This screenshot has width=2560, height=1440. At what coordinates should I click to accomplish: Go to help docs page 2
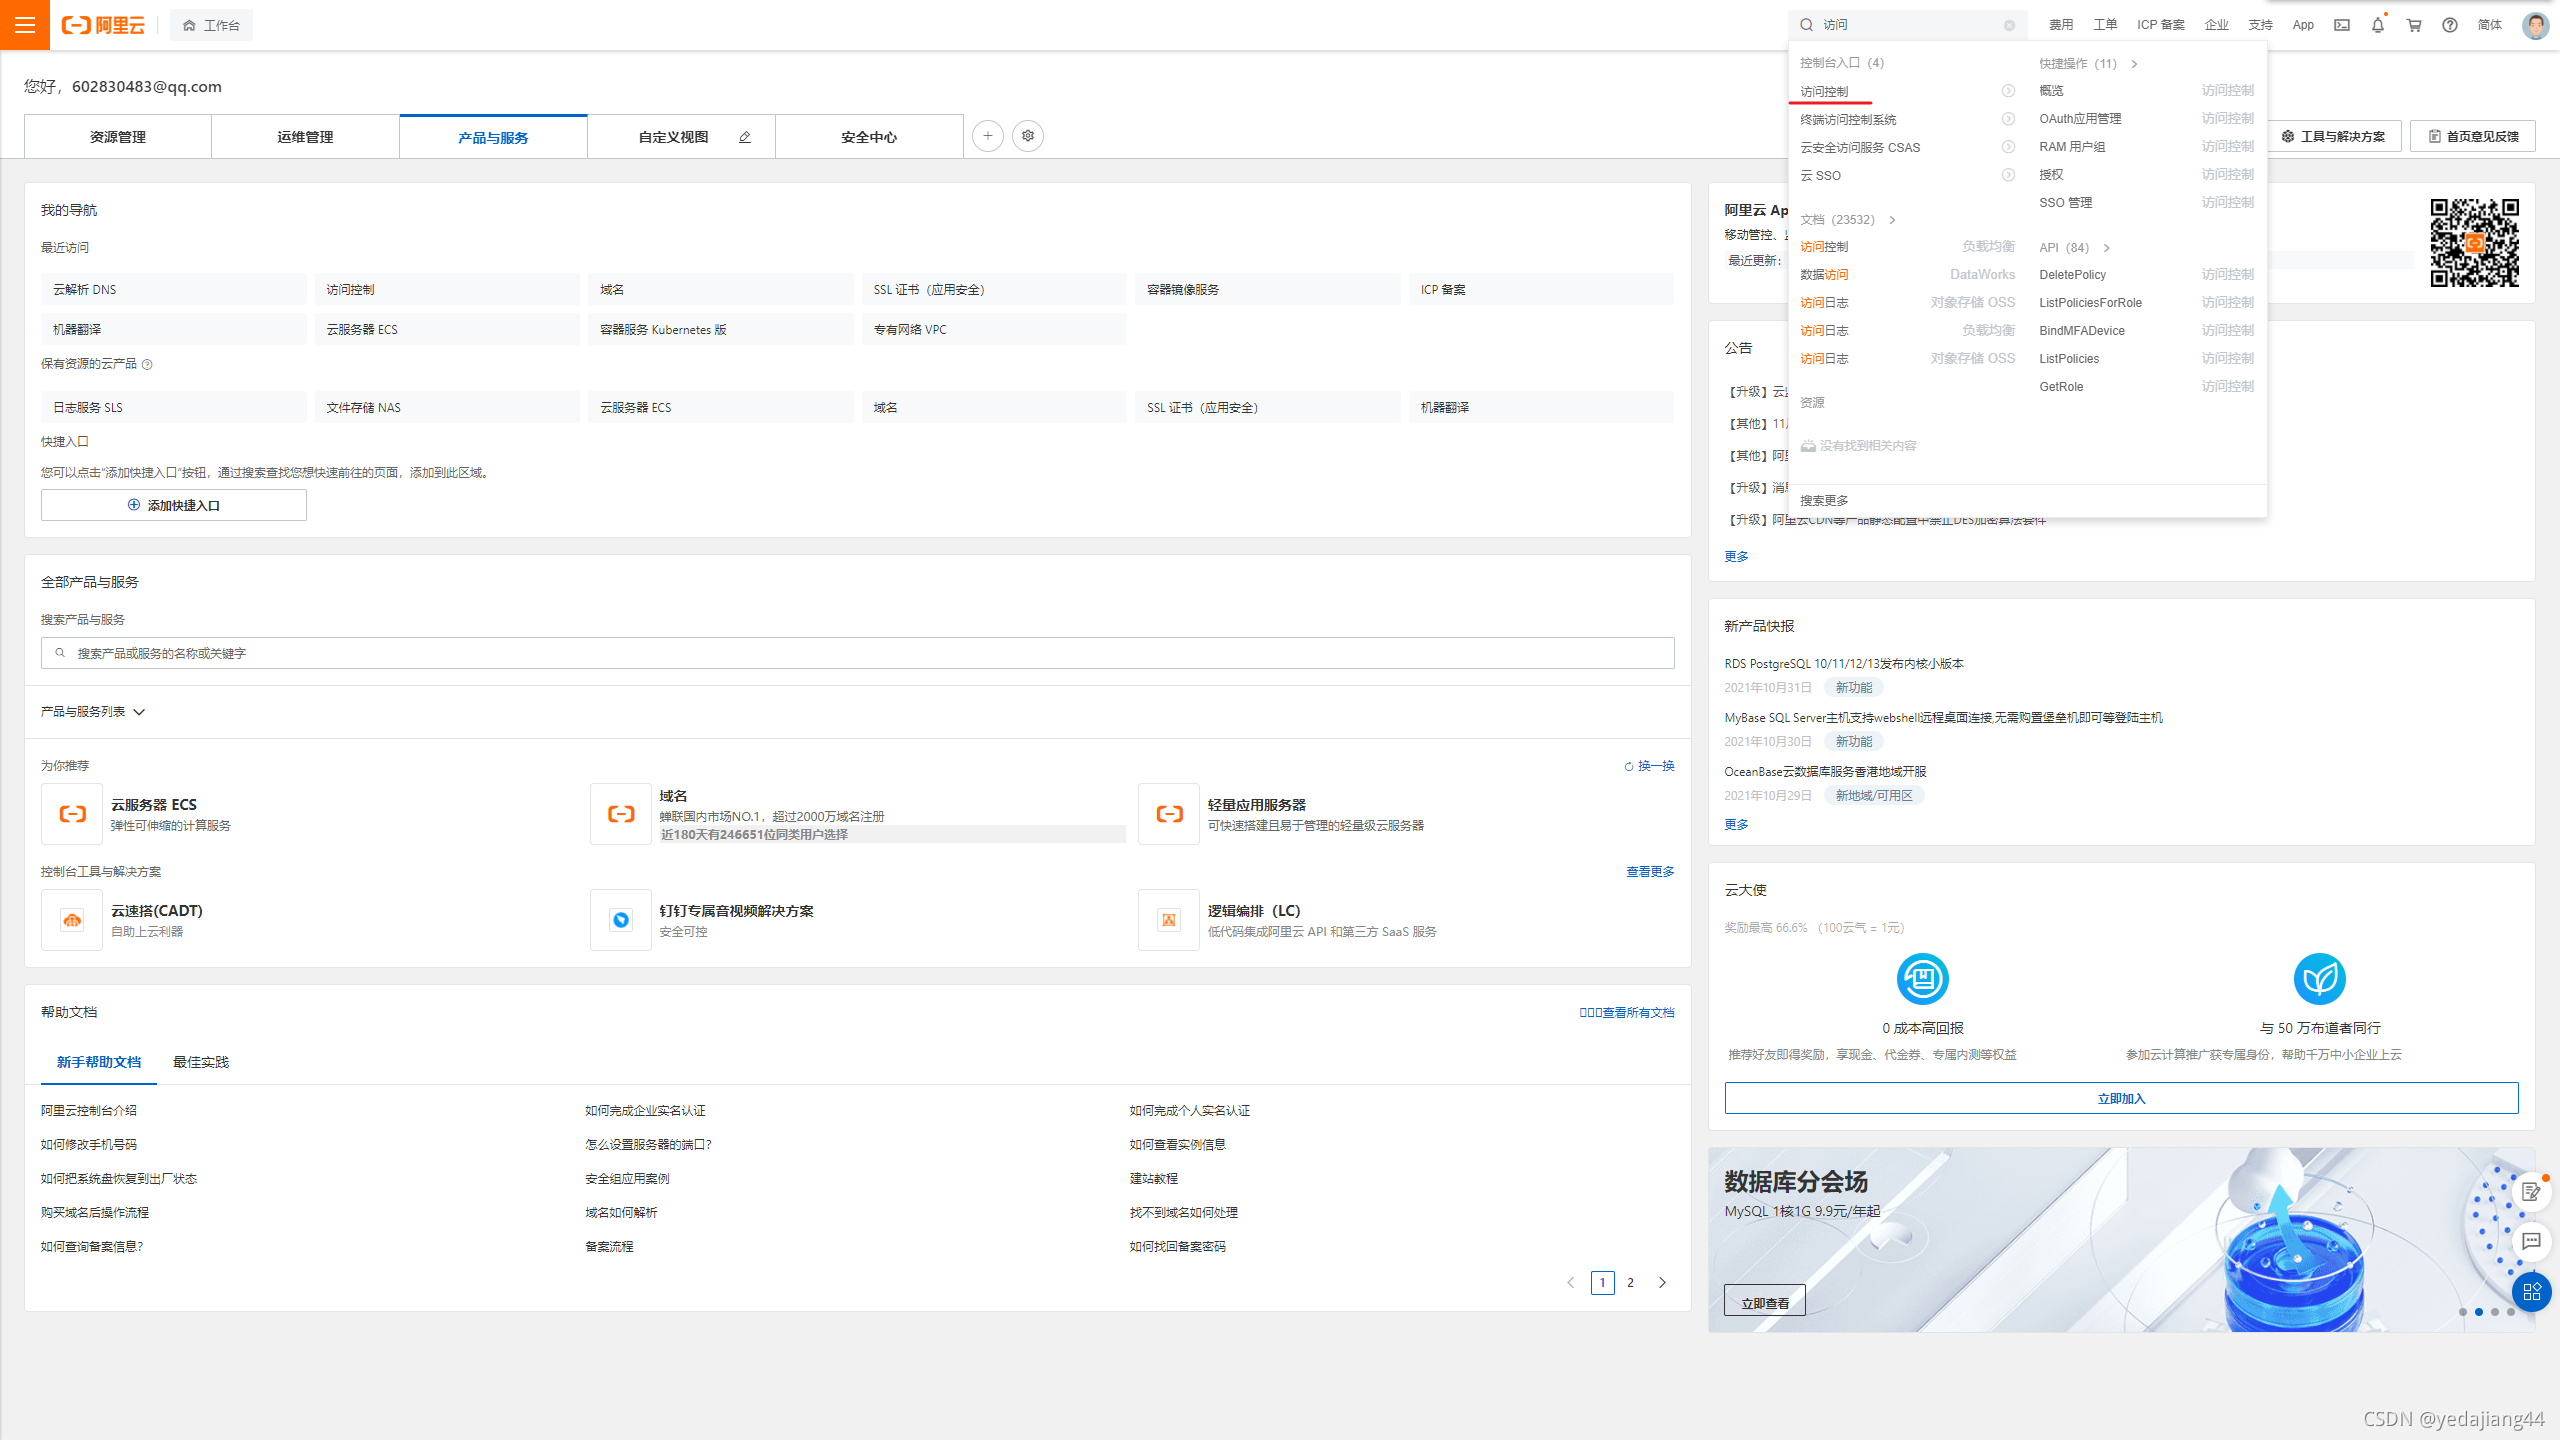pos(1630,1282)
